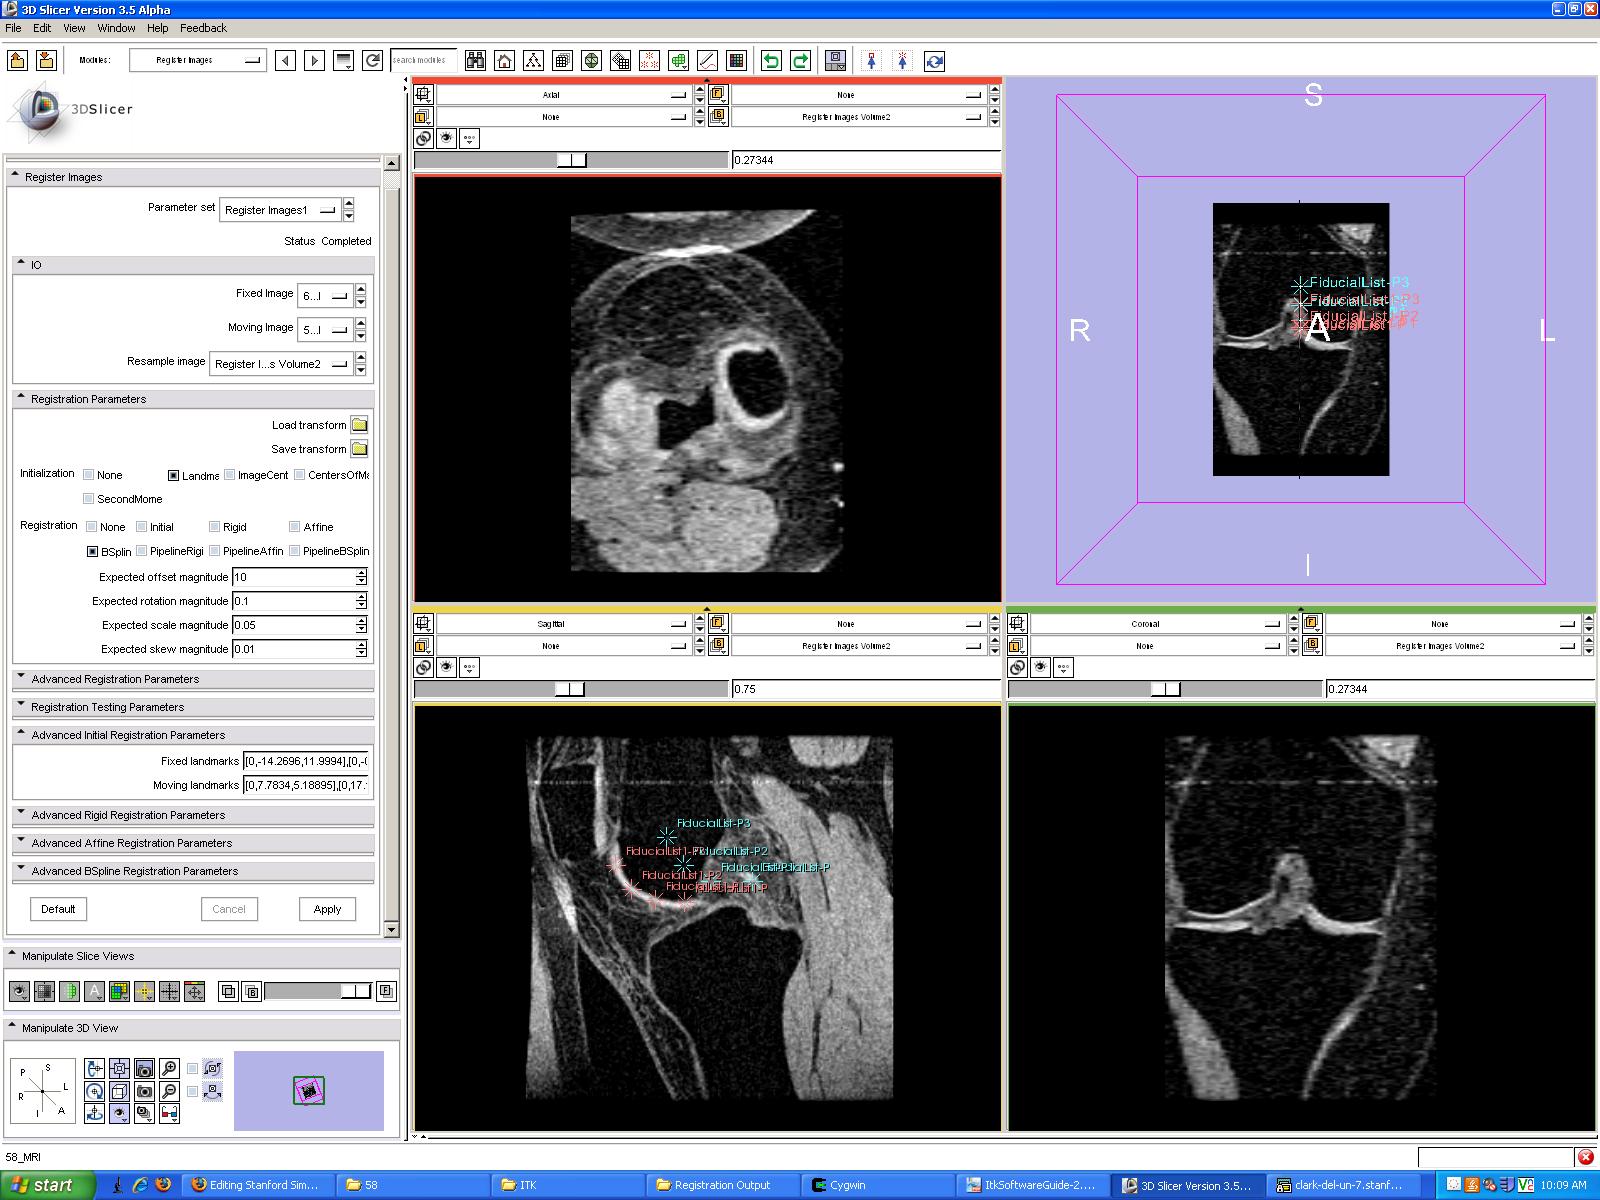Click the Cancel button
Image resolution: width=1600 pixels, height=1200 pixels.
(229, 909)
